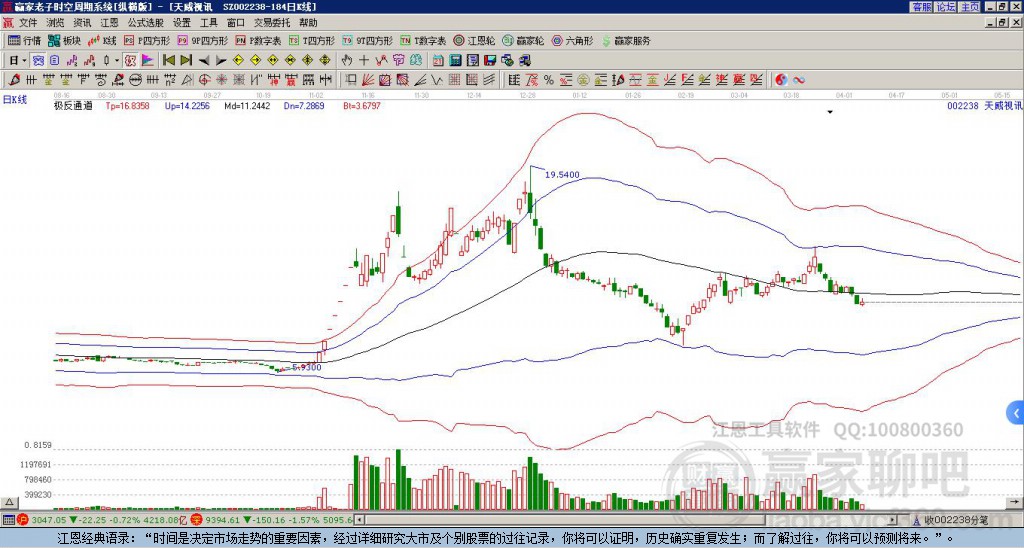
Task: Open the 交易委托 menu
Action: 272,23
